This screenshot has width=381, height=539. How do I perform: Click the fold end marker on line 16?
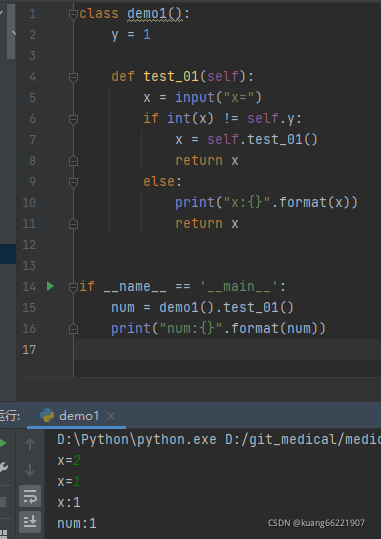(x=73, y=329)
